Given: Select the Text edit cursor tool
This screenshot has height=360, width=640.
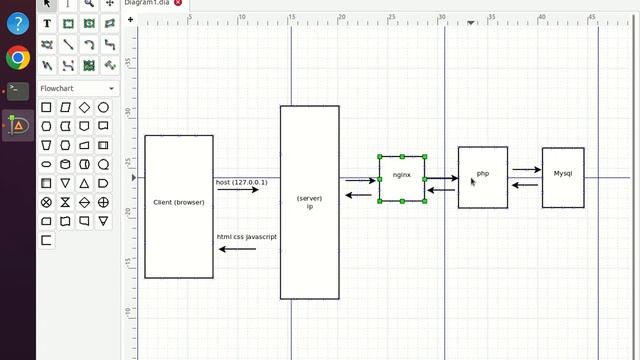Looking at the screenshot, I should tap(68, 4).
